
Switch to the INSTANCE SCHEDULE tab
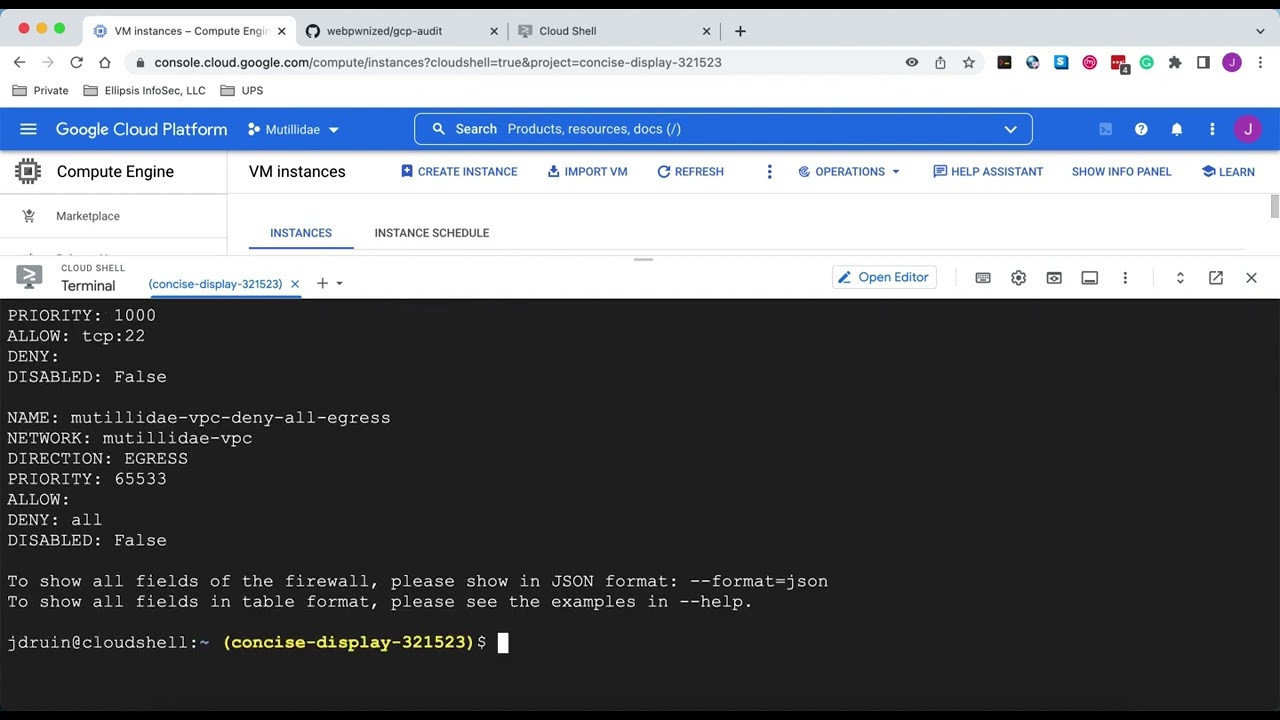(432, 233)
